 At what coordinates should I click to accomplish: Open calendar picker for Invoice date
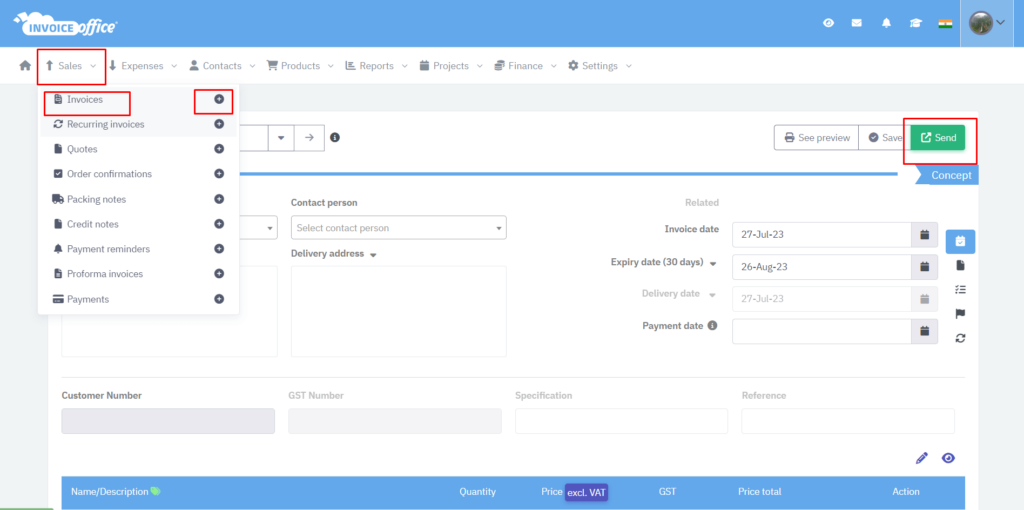click(x=925, y=234)
